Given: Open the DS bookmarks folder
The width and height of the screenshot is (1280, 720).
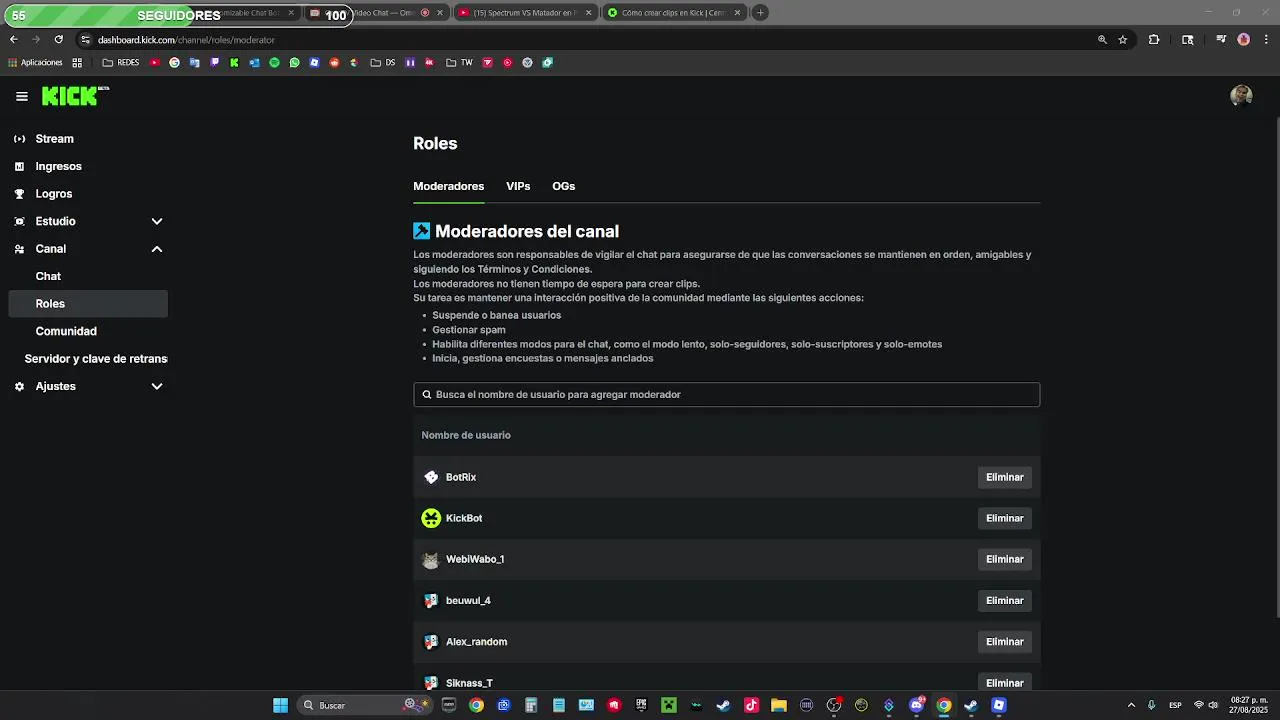Looking at the screenshot, I should point(383,63).
